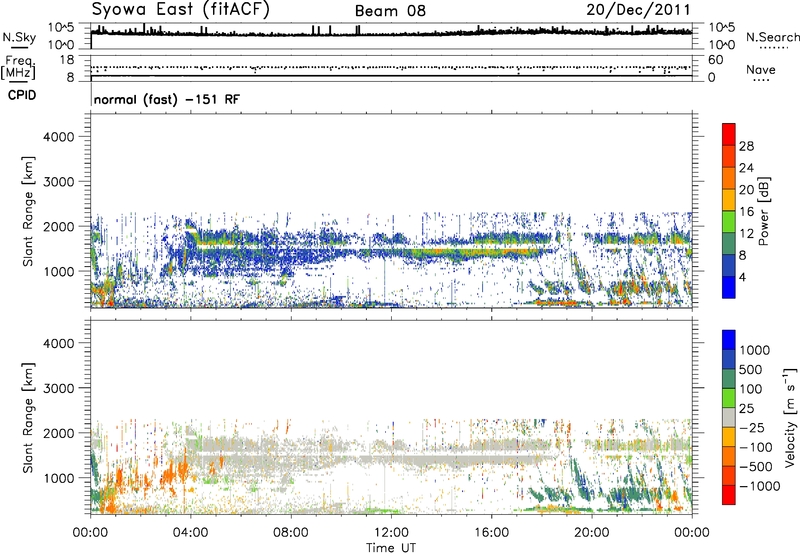Click the '04:00' time axis tick
Viewport: 800px width, 554px height.
click(x=190, y=533)
